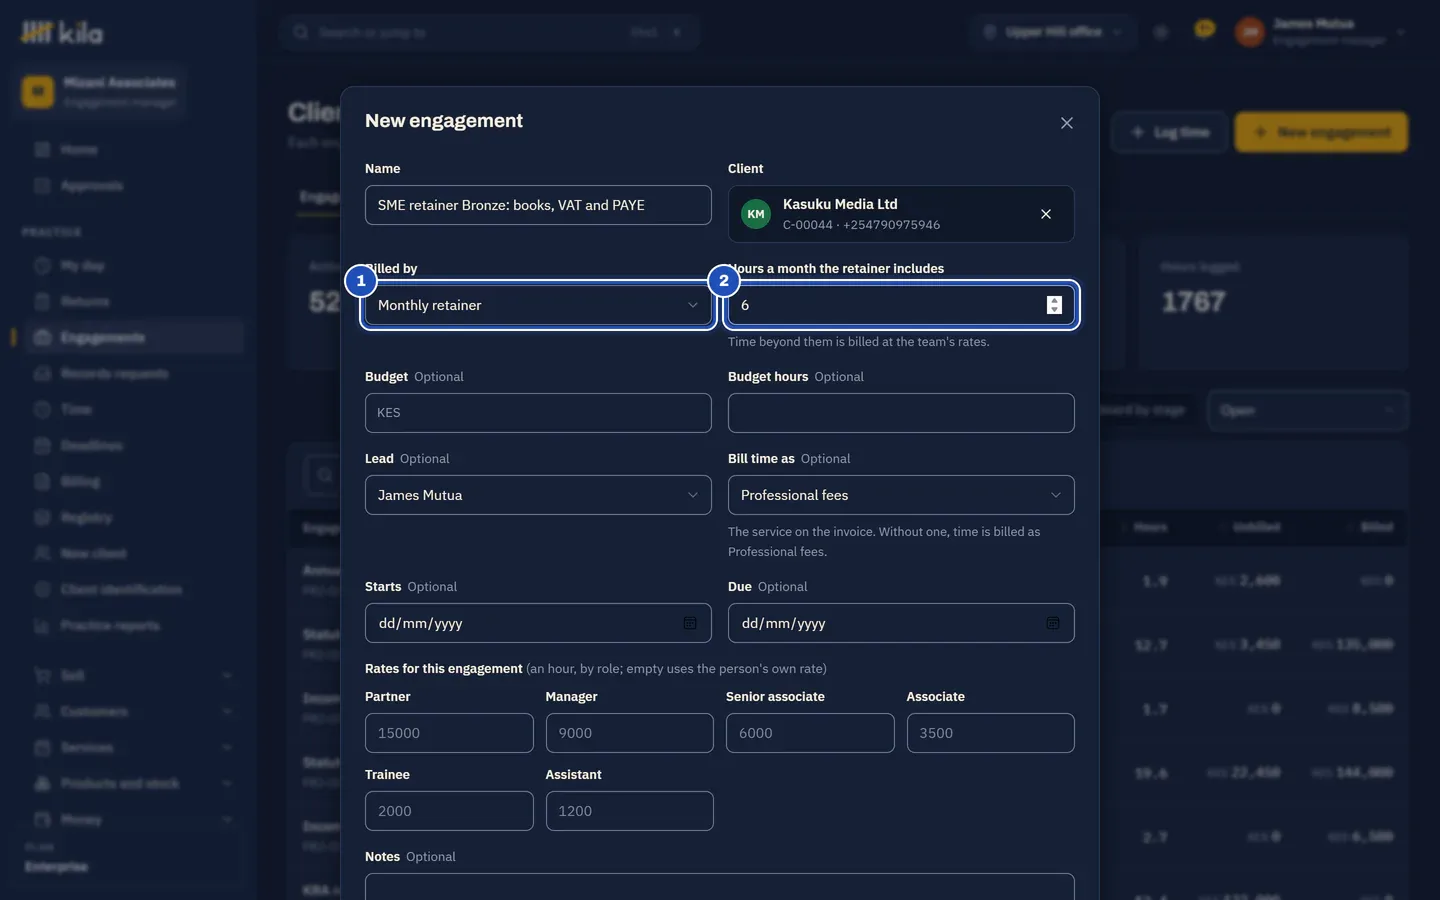The image size is (1440, 900).
Task: Click the yellow New engagement button
Action: click(x=1321, y=132)
